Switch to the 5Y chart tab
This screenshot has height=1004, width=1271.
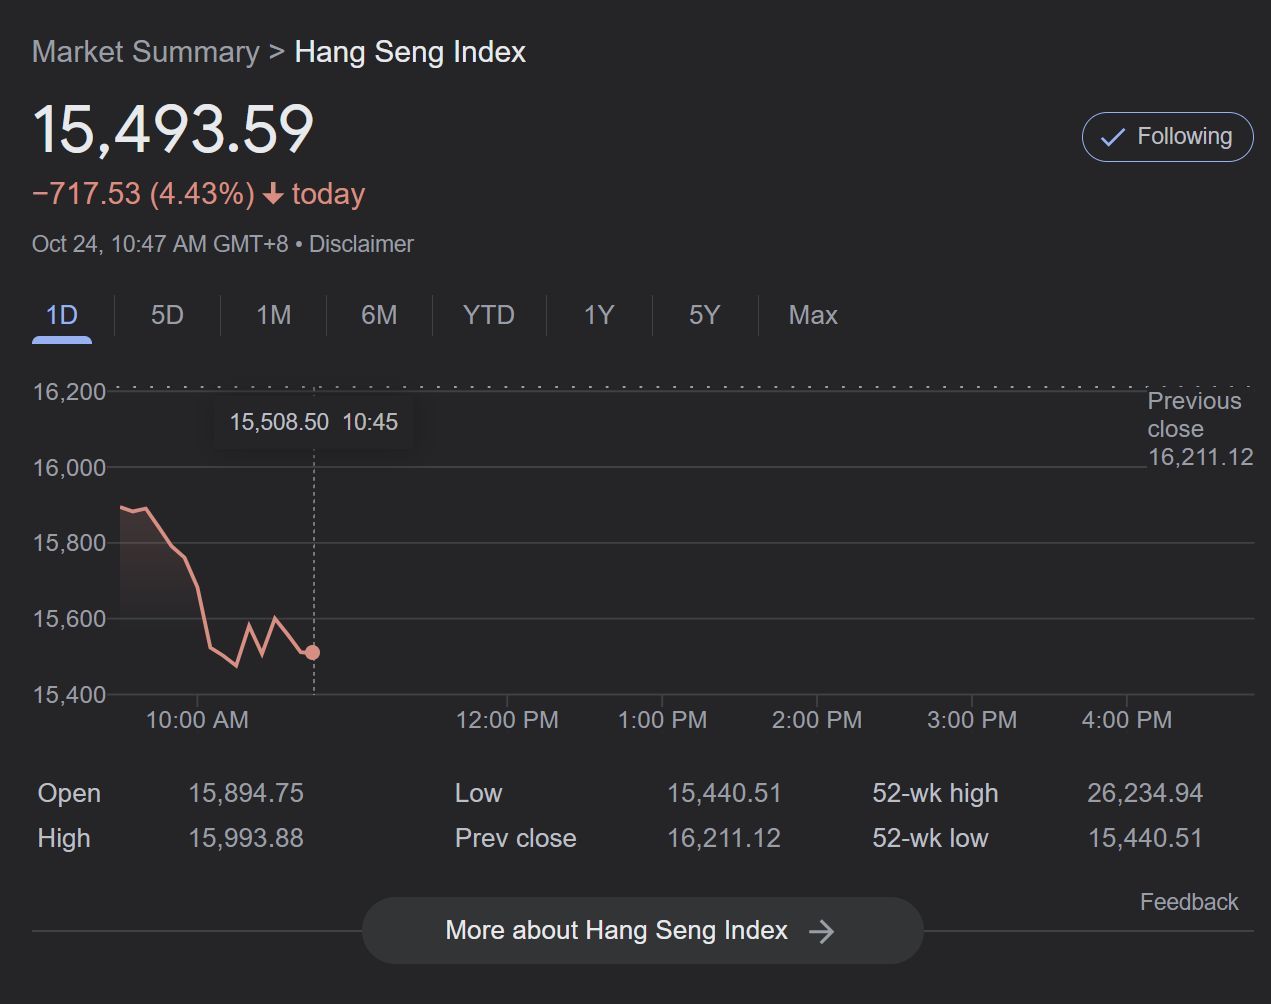click(x=704, y=315)
